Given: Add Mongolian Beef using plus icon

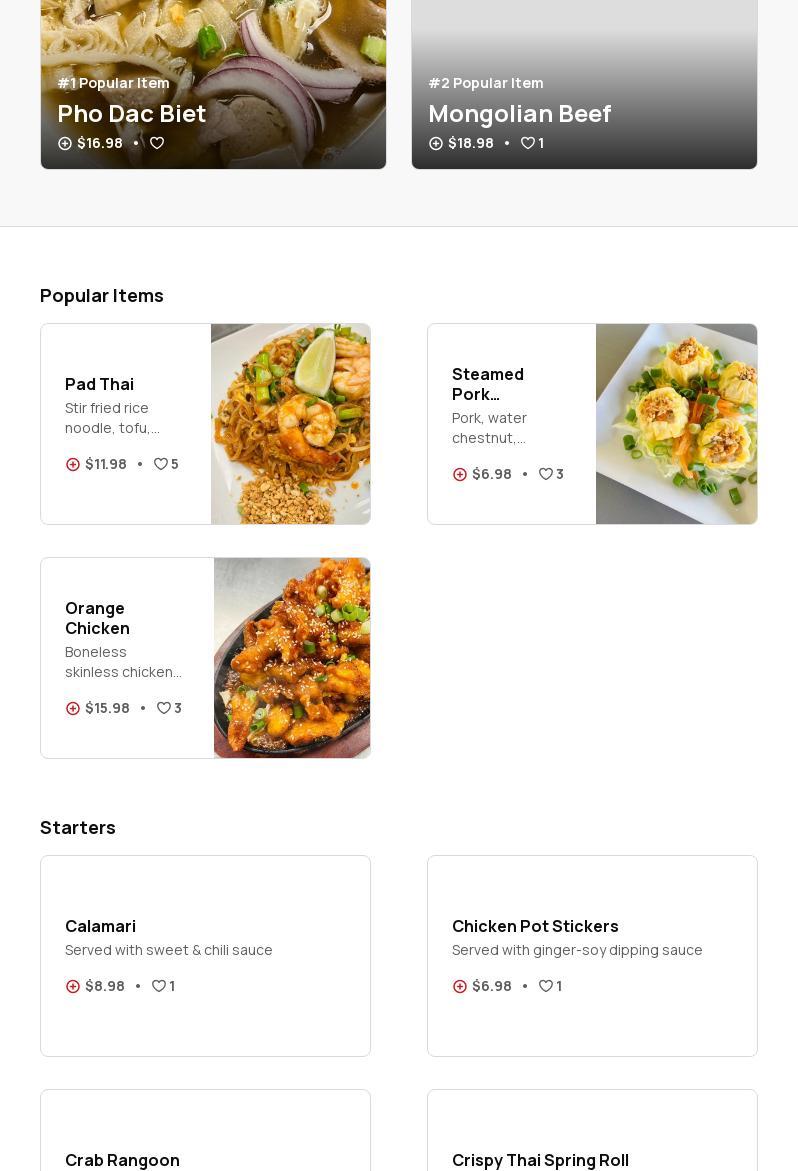Looking at the screenshot, I should click(436, 144).
